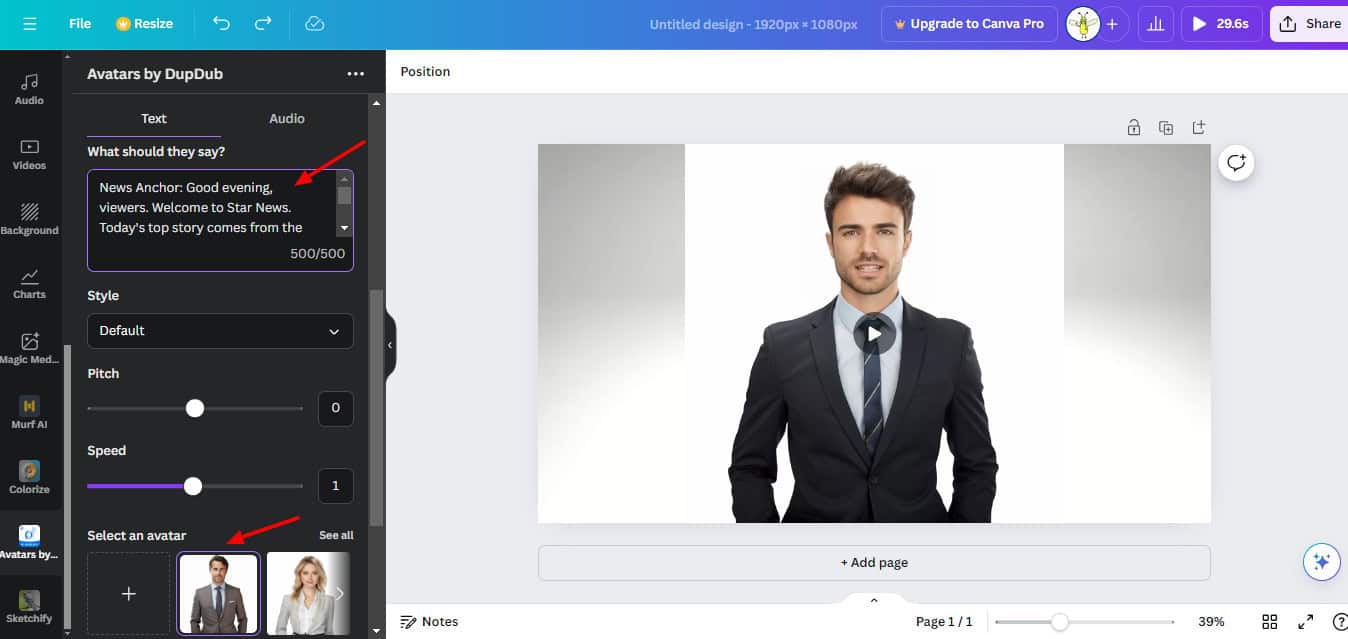Open the File menu
1348x639 pixels.
click(80, 23)
